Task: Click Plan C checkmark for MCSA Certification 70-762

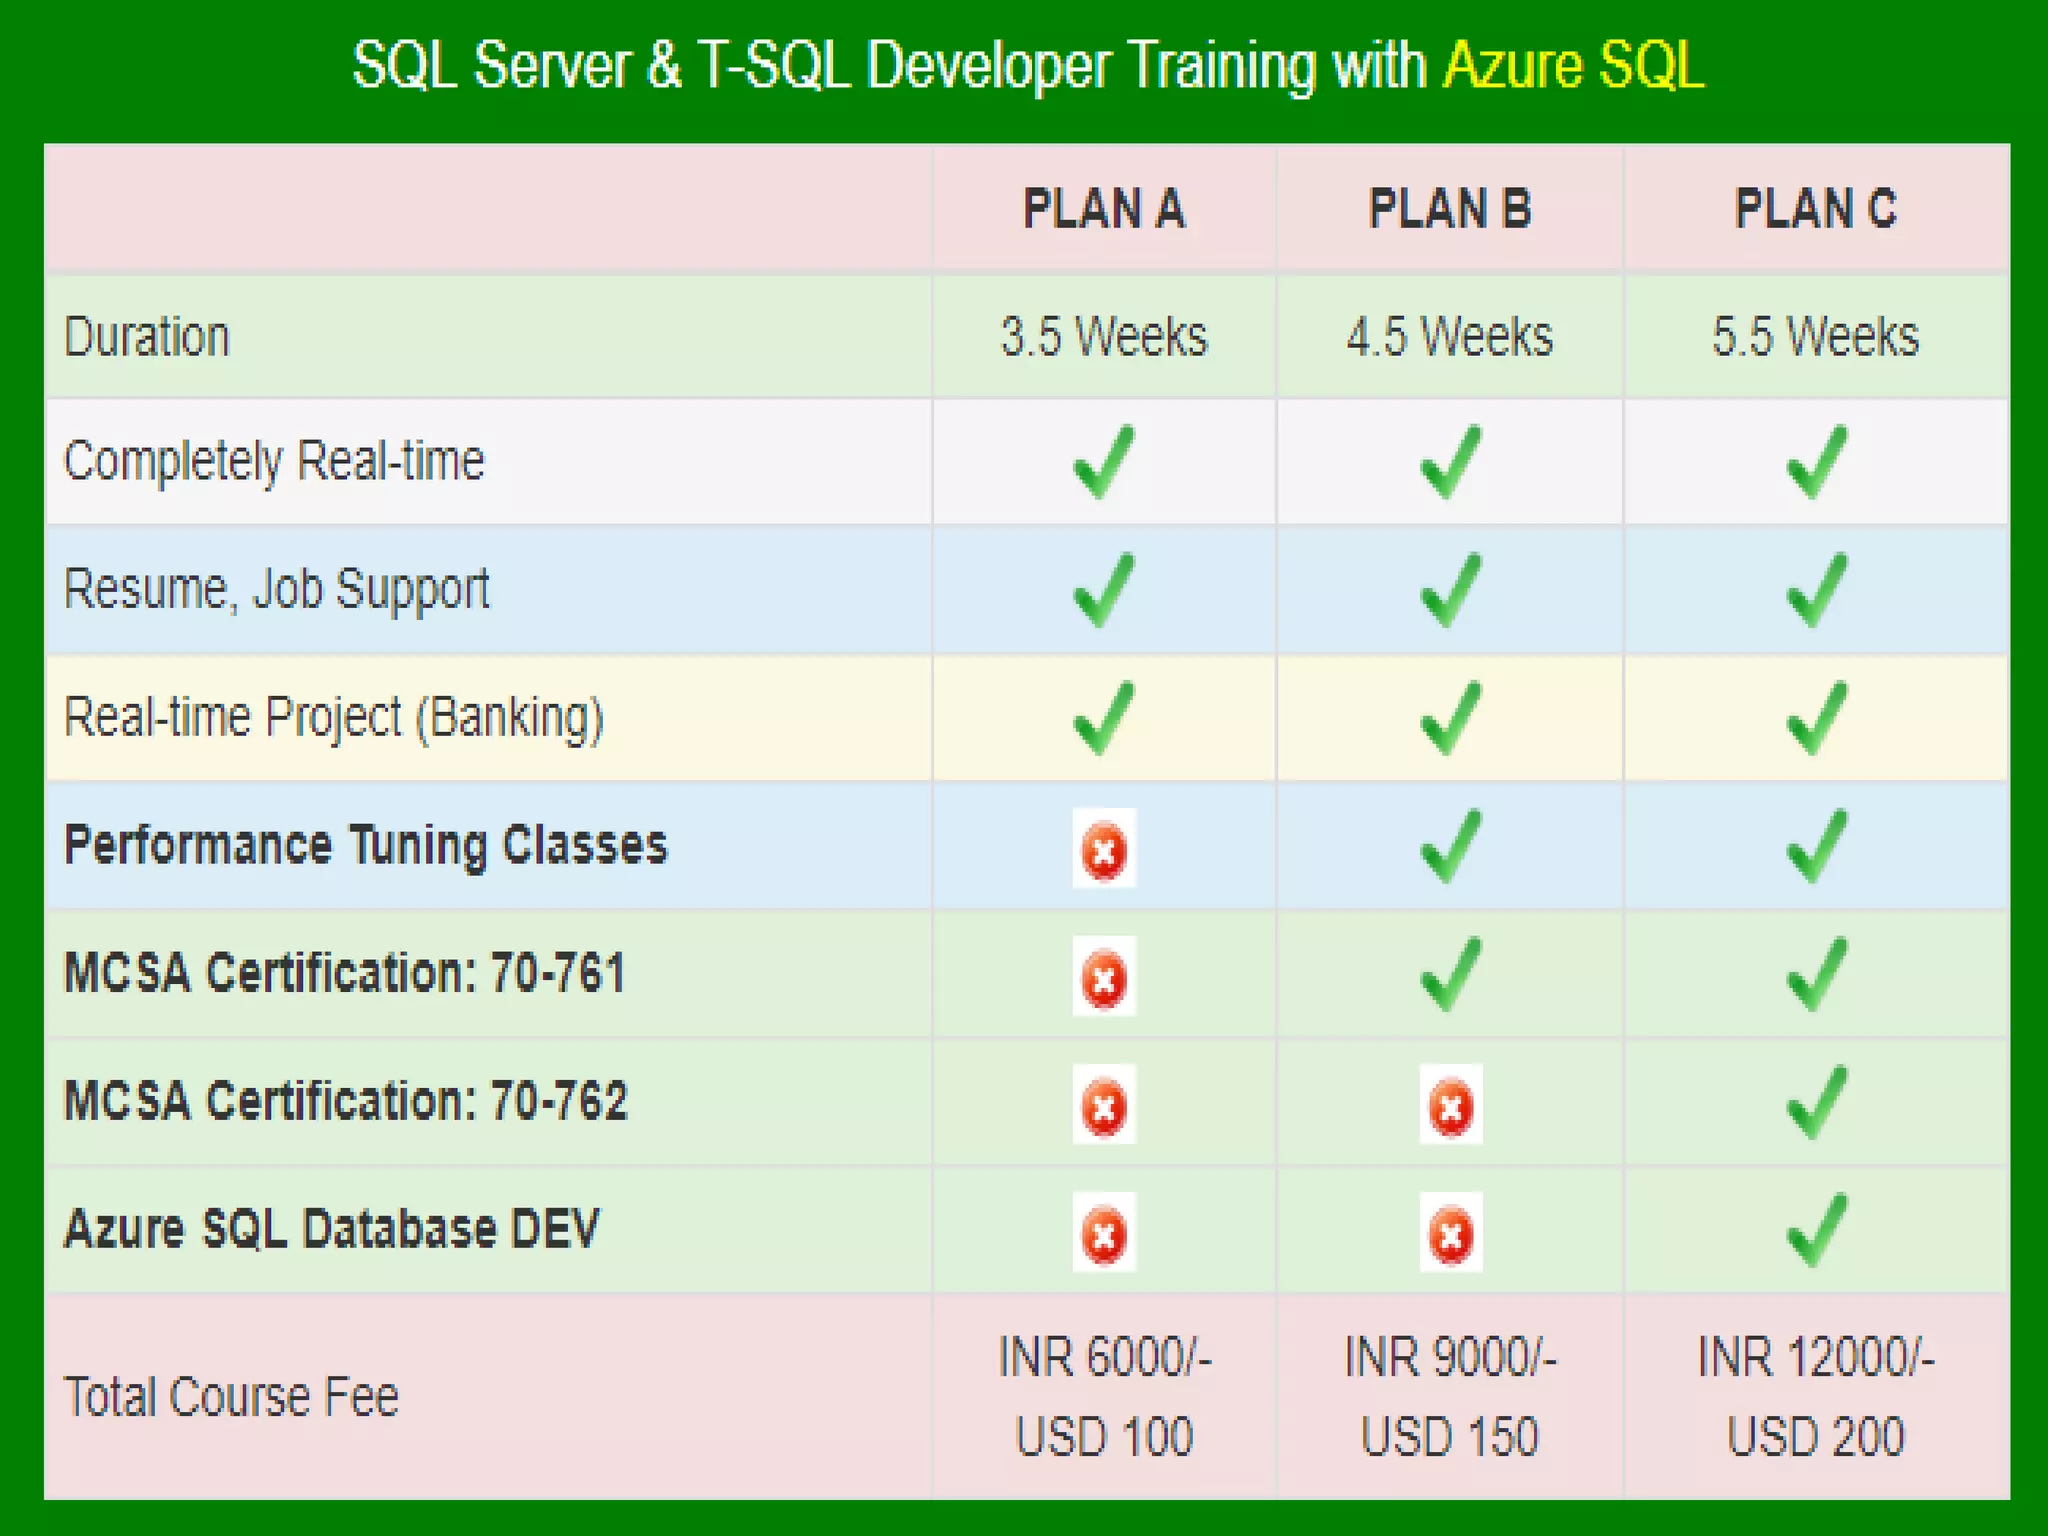Action: [1816, 1102]
